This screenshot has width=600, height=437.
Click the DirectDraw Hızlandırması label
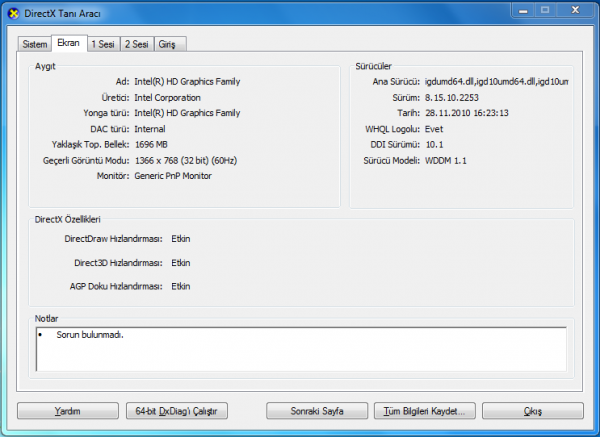114,239
